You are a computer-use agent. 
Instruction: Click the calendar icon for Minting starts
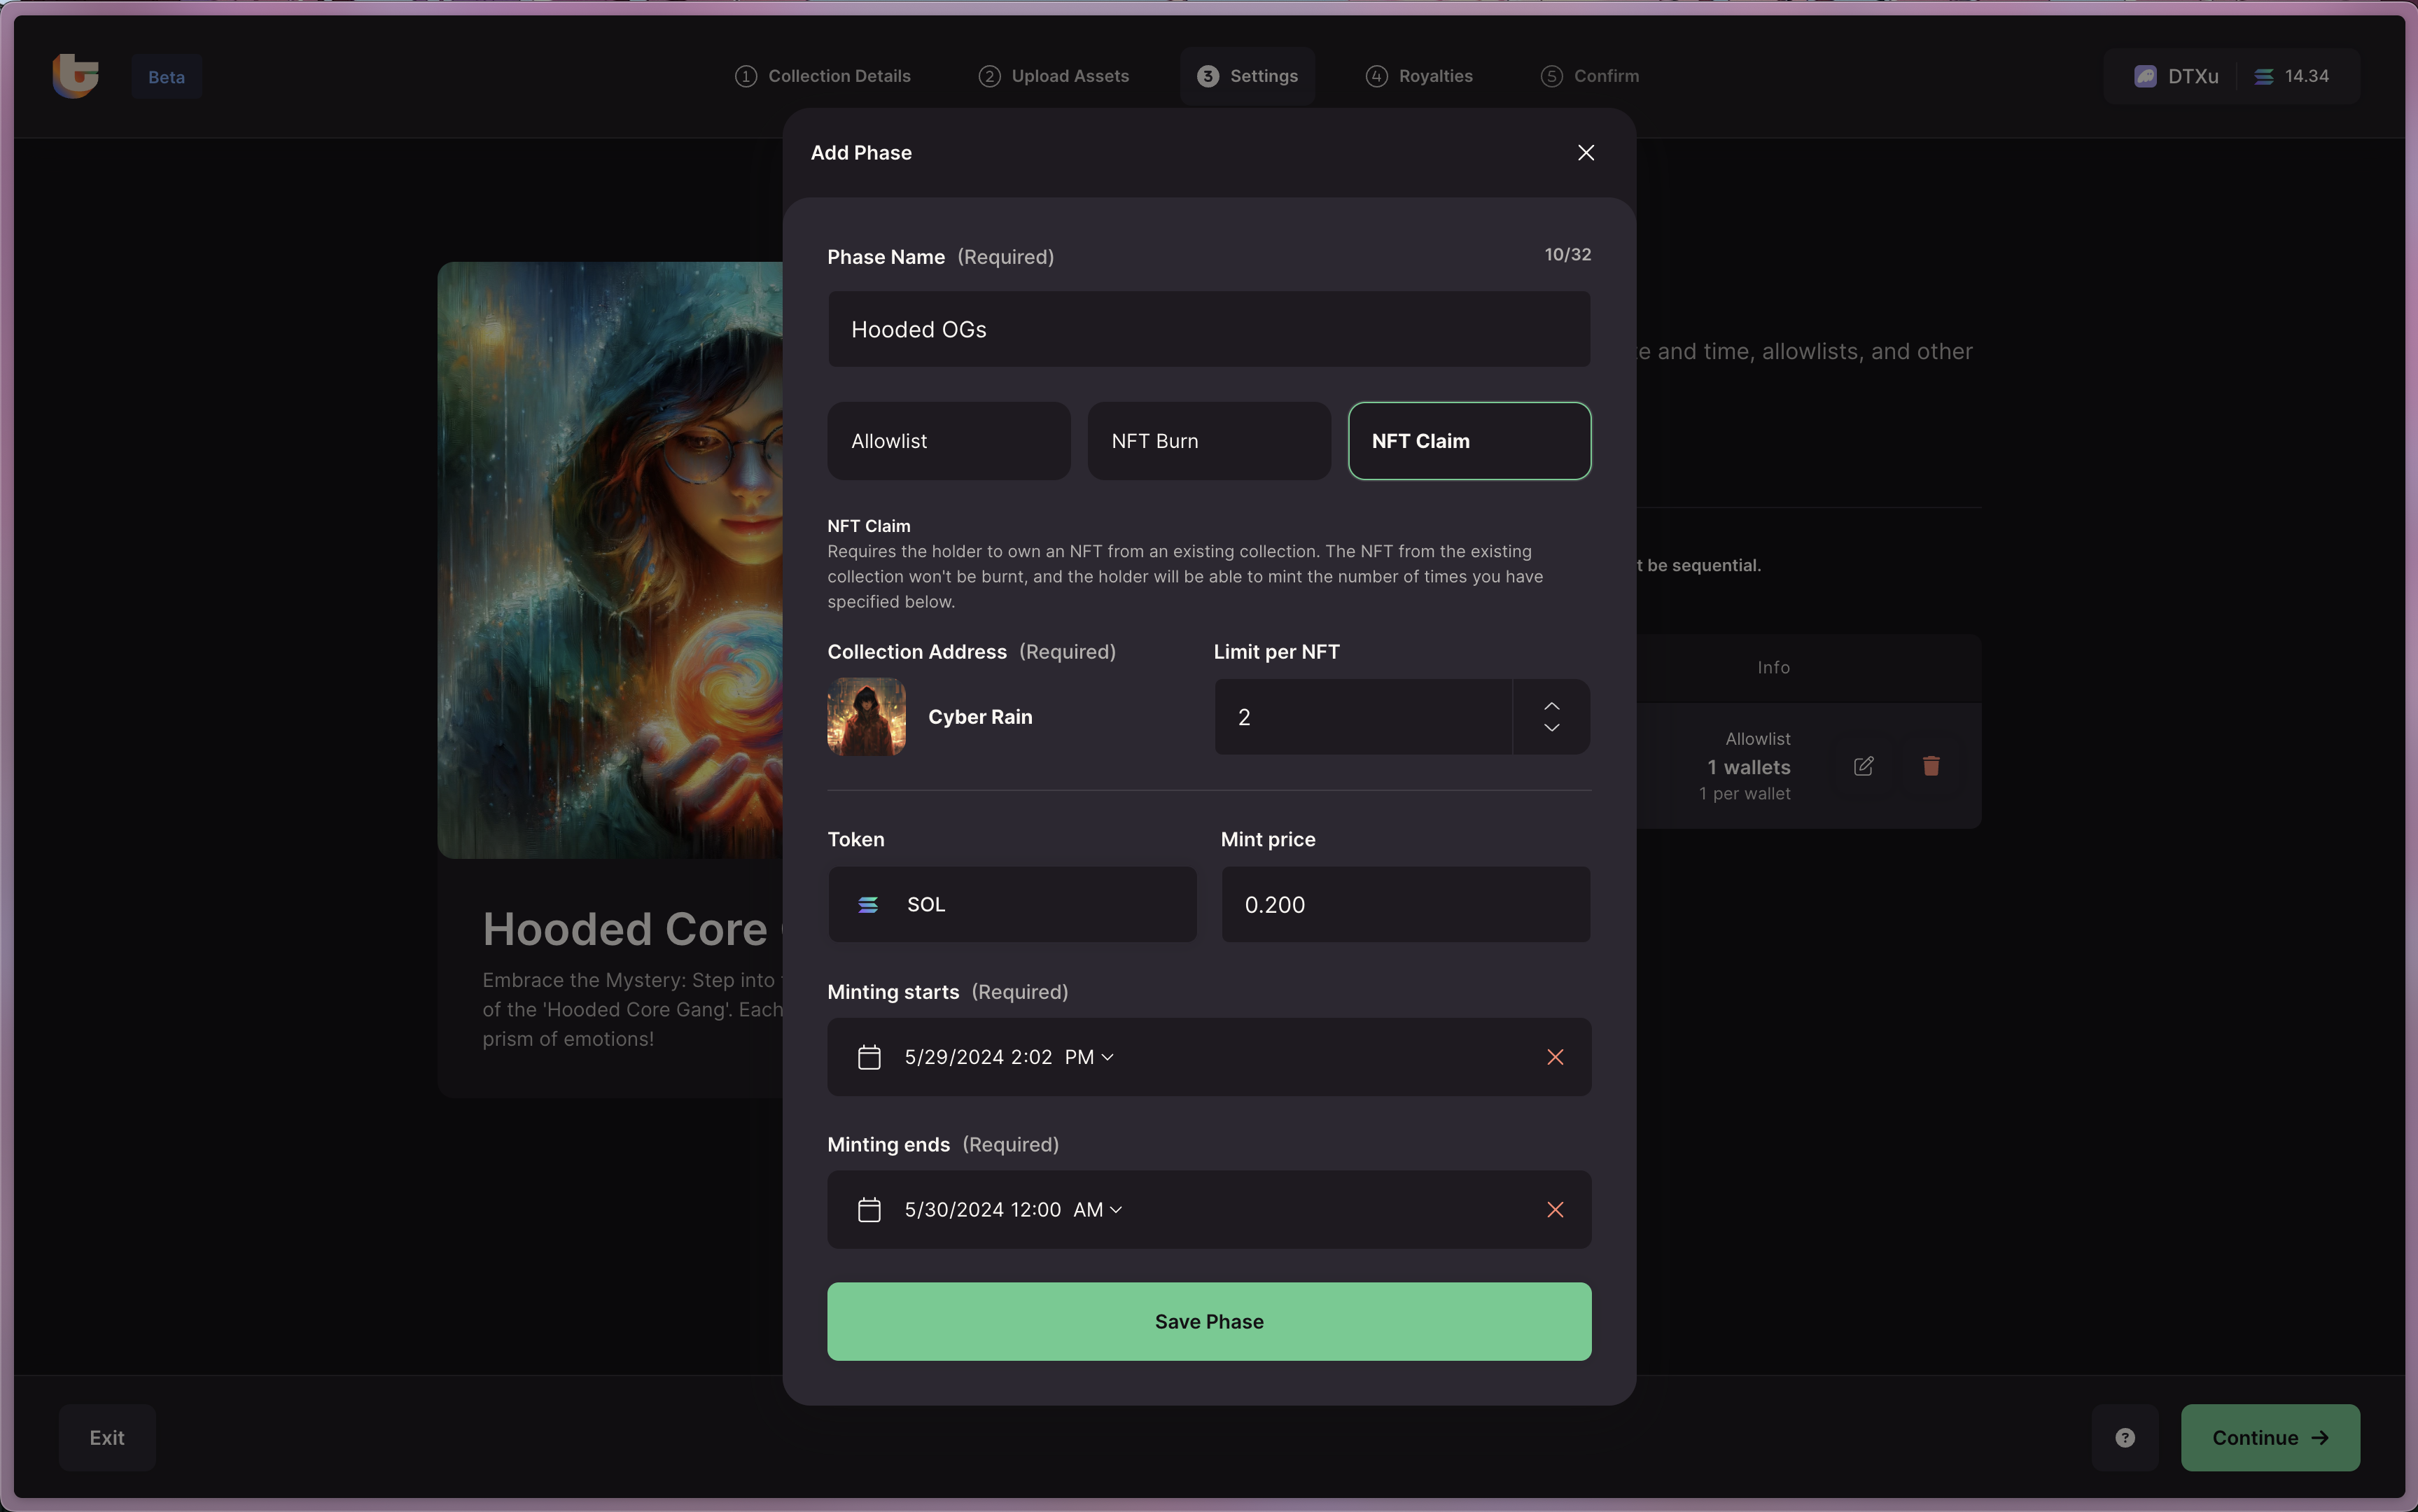(869, 1057)
